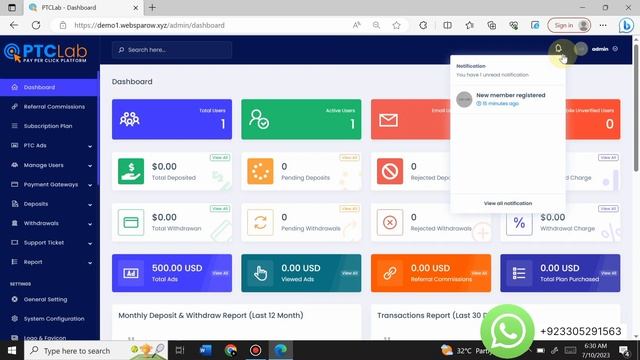
Task: Click the PTCLab logo
Action: point(46,53)
